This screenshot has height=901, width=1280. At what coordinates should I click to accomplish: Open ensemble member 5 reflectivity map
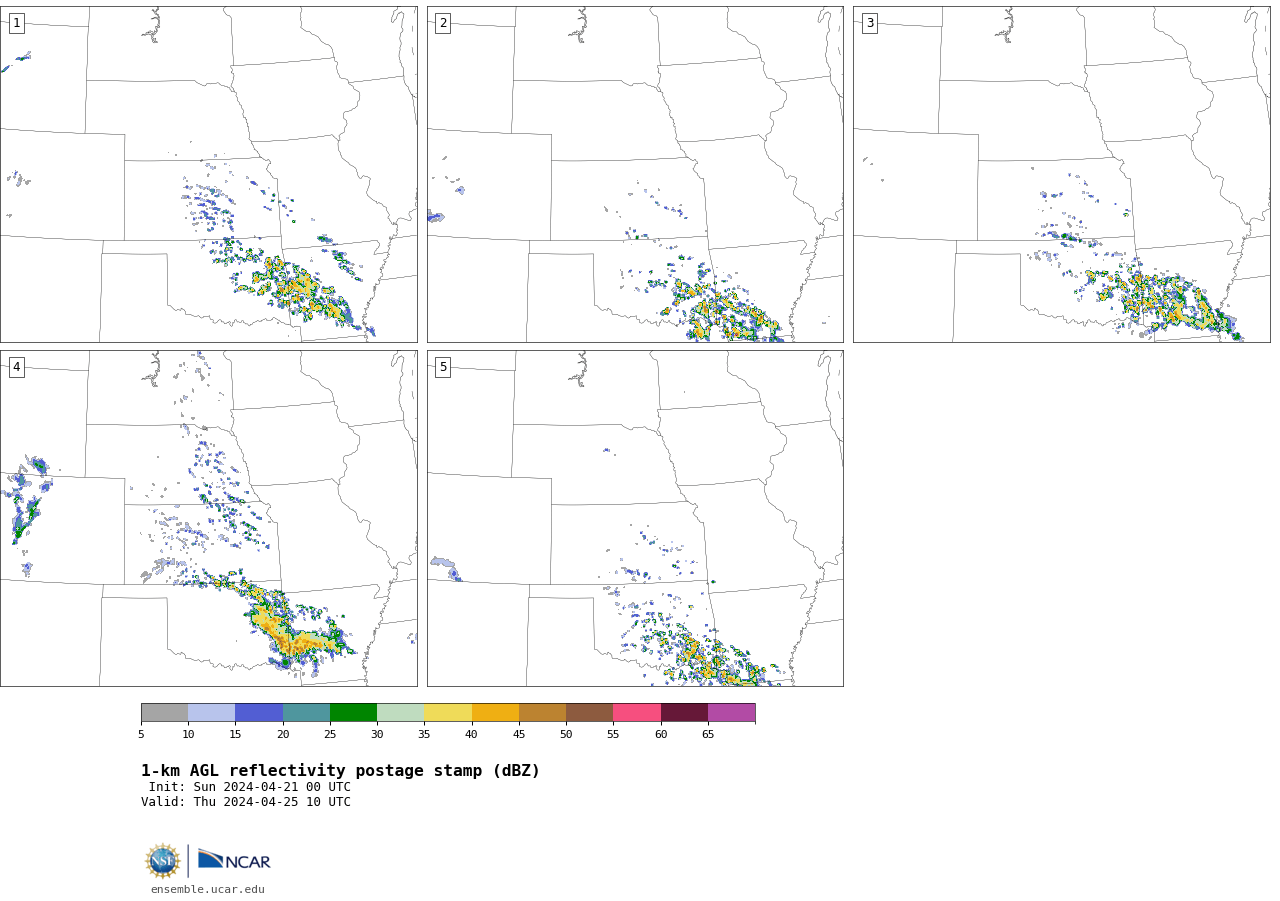pyautogui.click(x=635, y=518)
